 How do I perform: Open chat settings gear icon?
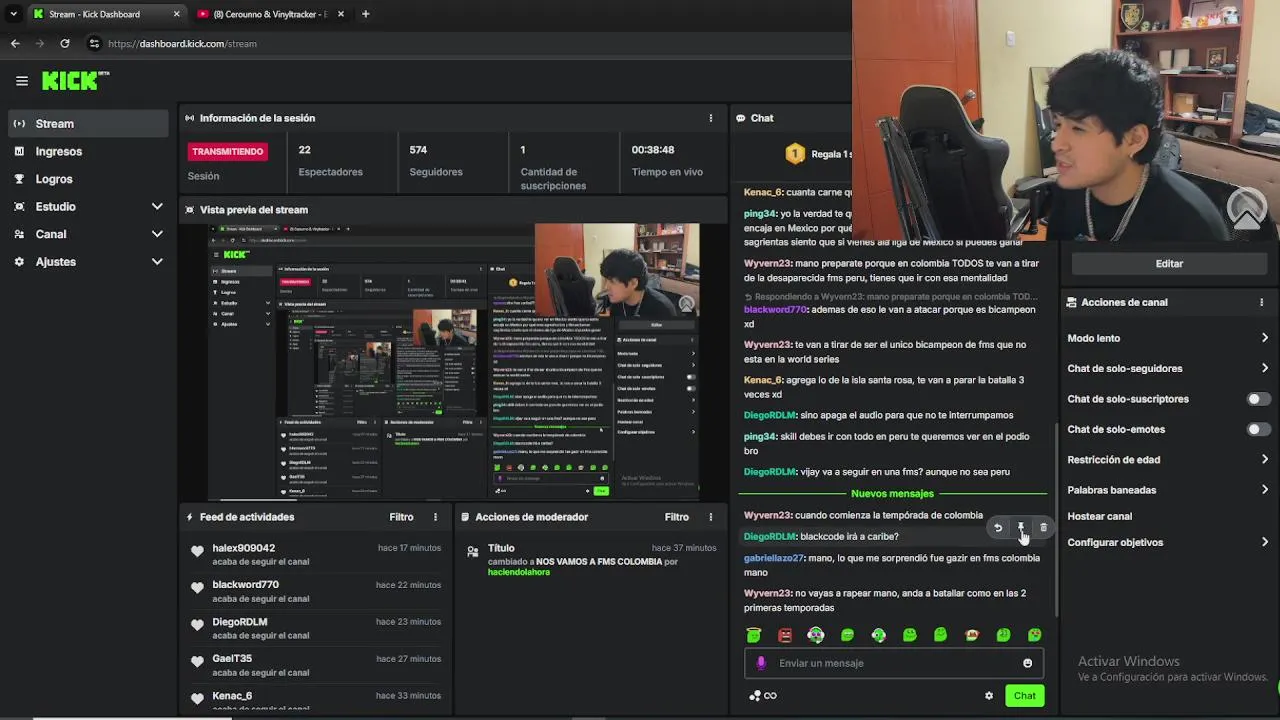point(989,696)
